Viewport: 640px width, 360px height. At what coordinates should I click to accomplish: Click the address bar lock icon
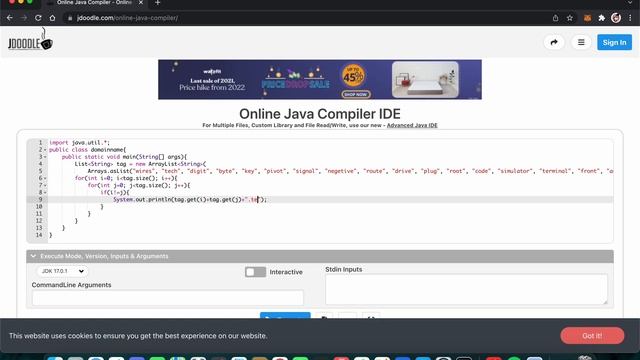click(x=70, y=18)
